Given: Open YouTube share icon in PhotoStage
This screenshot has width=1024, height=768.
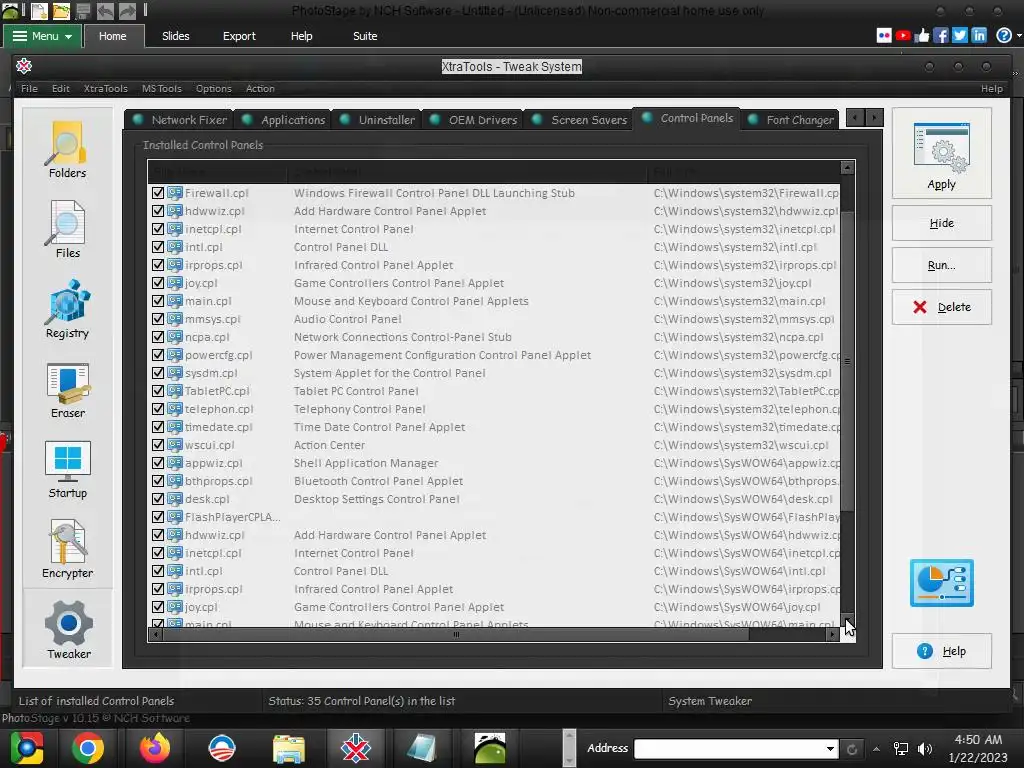Looking at the screenshot, I should pos(903,36).
